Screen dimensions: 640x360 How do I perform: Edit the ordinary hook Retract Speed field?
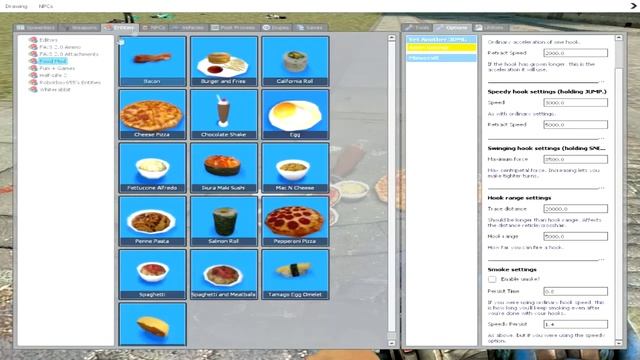pos(576,53)
